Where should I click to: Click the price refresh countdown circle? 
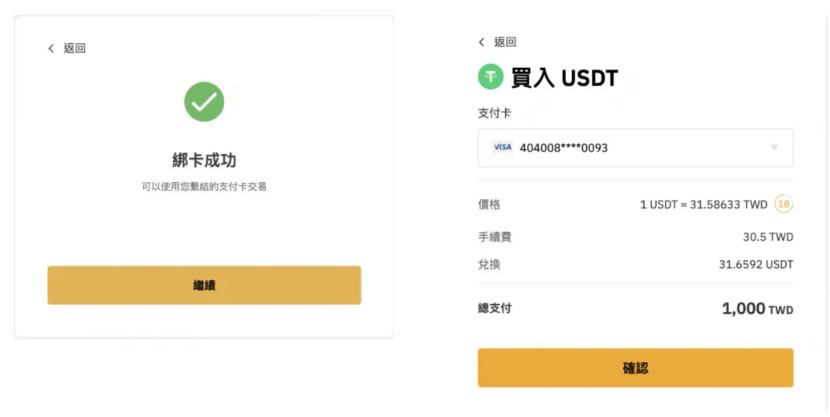tap(784, 204)
